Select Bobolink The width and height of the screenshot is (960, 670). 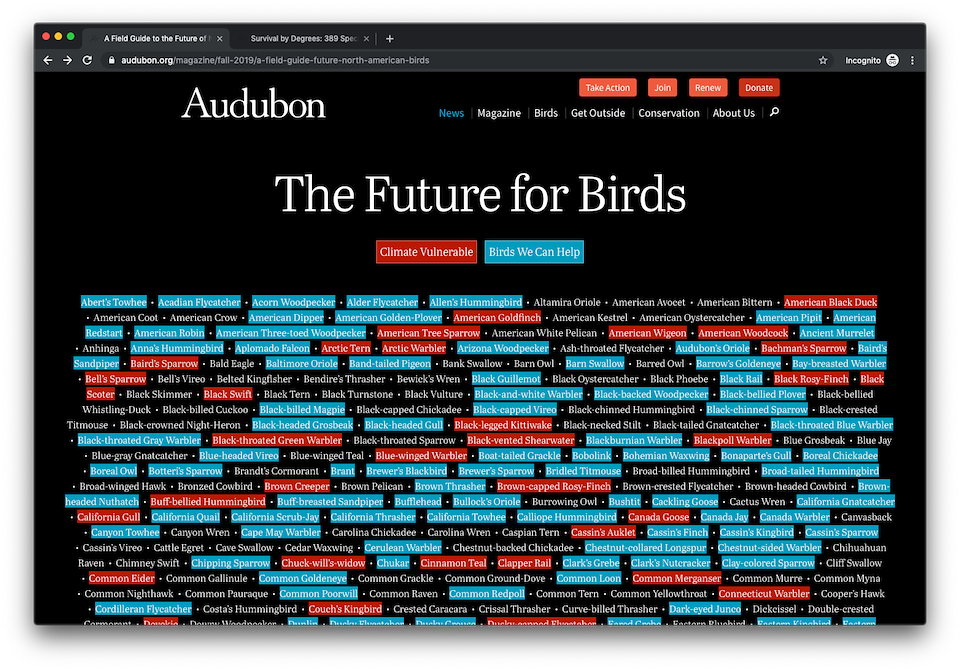(591, 455)
